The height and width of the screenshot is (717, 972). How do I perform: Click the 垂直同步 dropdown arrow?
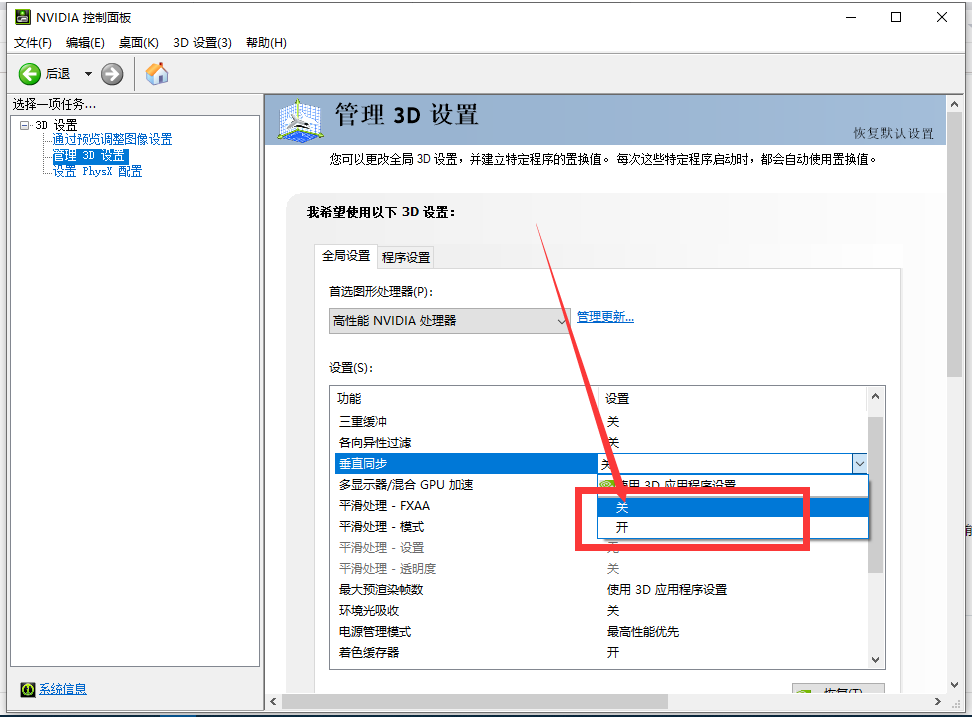point(860,463)
